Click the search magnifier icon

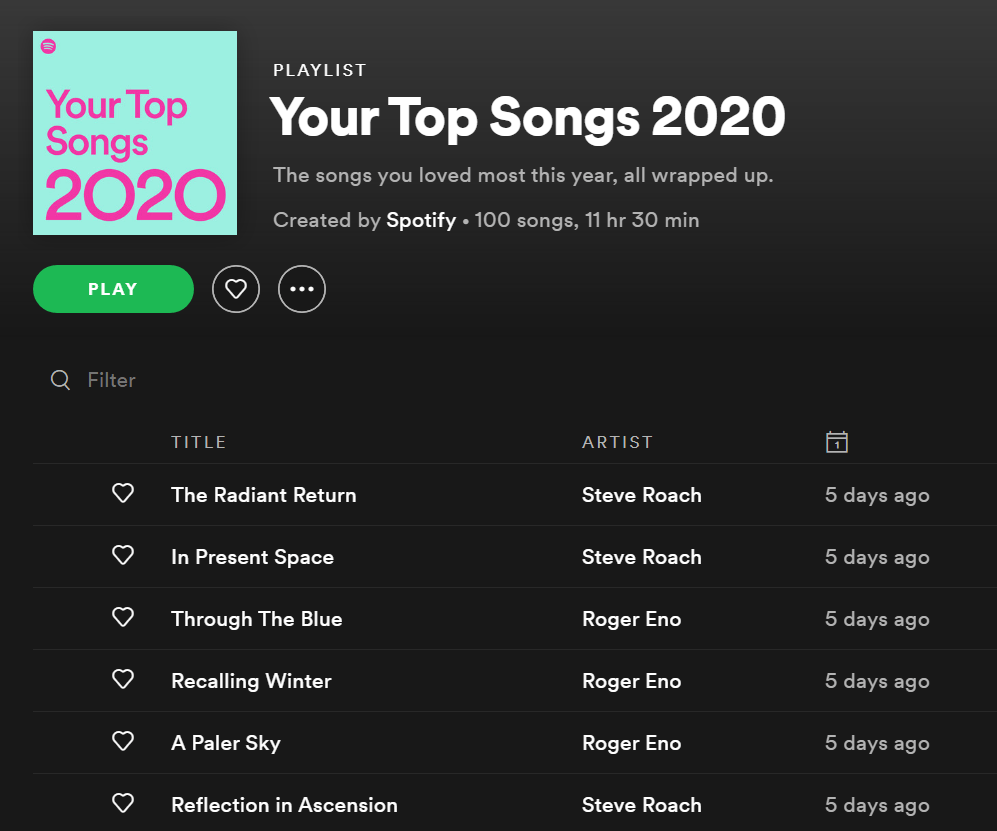61,380
